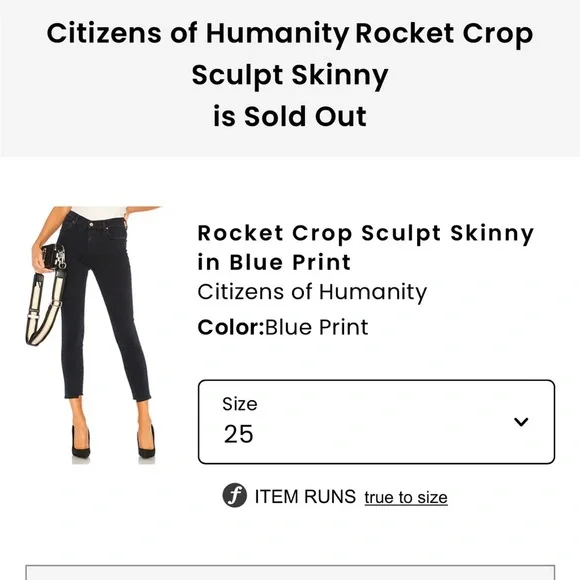580x580 pixels.
Task: Click the black handbag in the product photo
Action: tap(54, 256)
